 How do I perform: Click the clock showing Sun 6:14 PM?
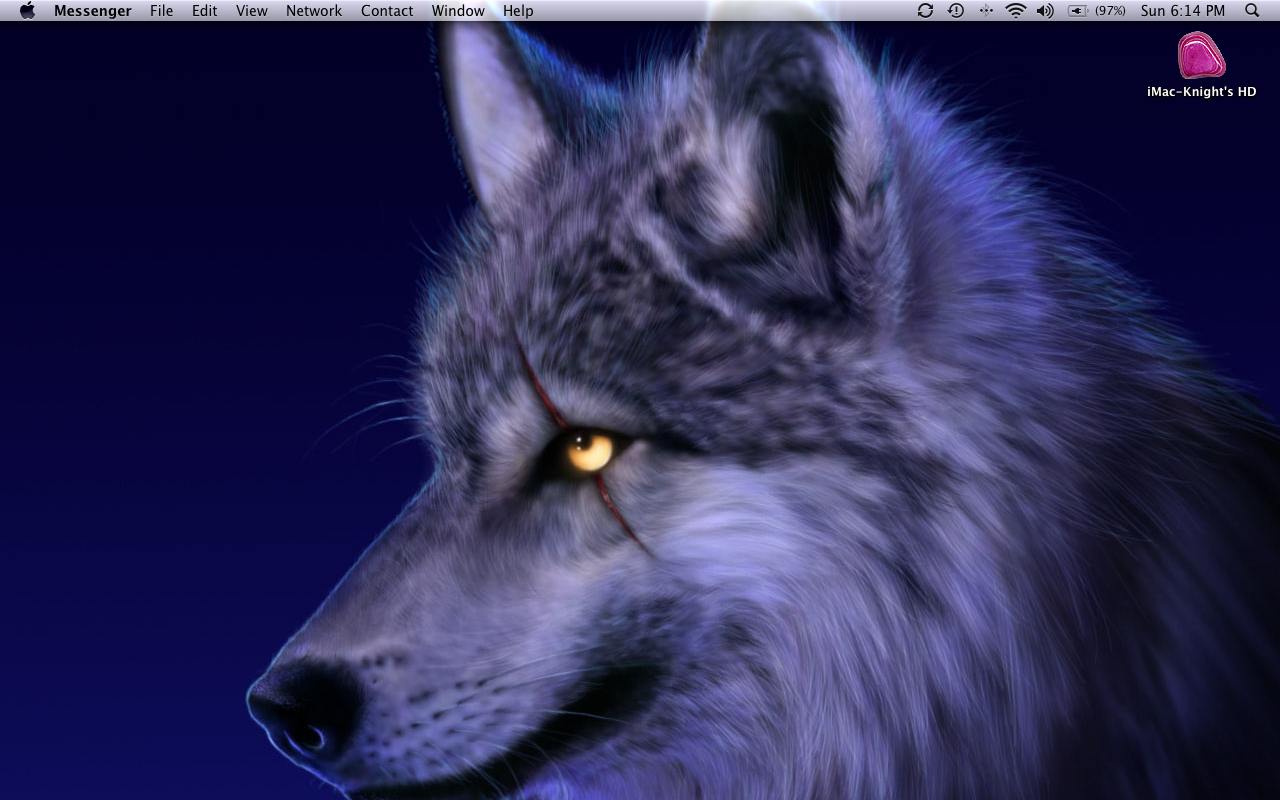[x=1183, y=11]
